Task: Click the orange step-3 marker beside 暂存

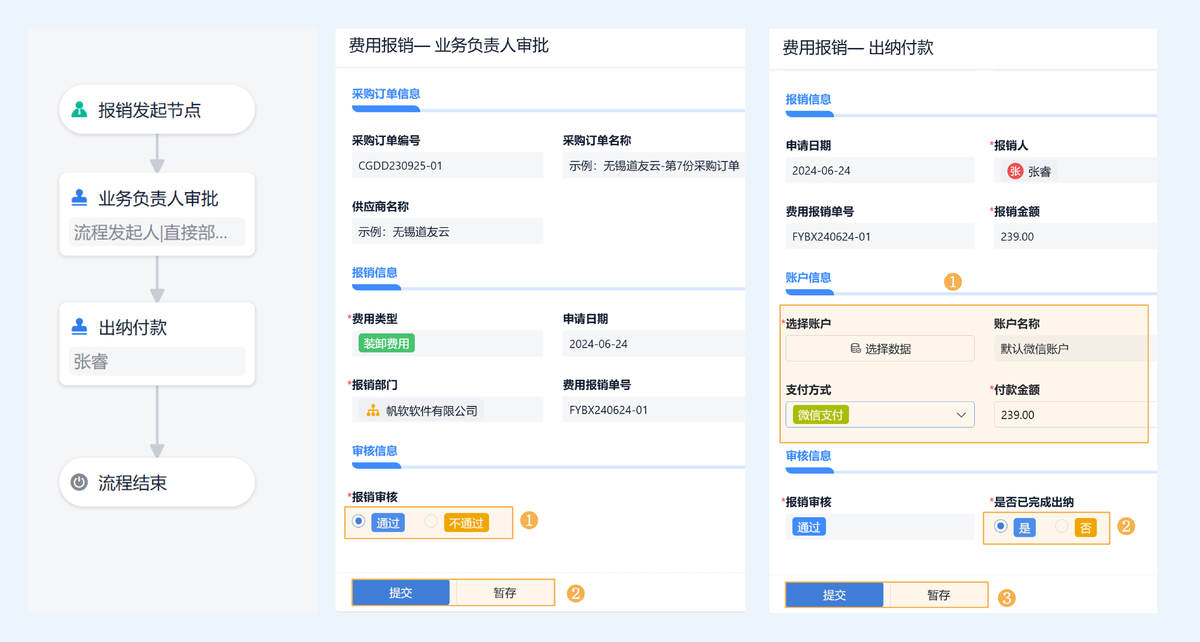Action: 1007,598
